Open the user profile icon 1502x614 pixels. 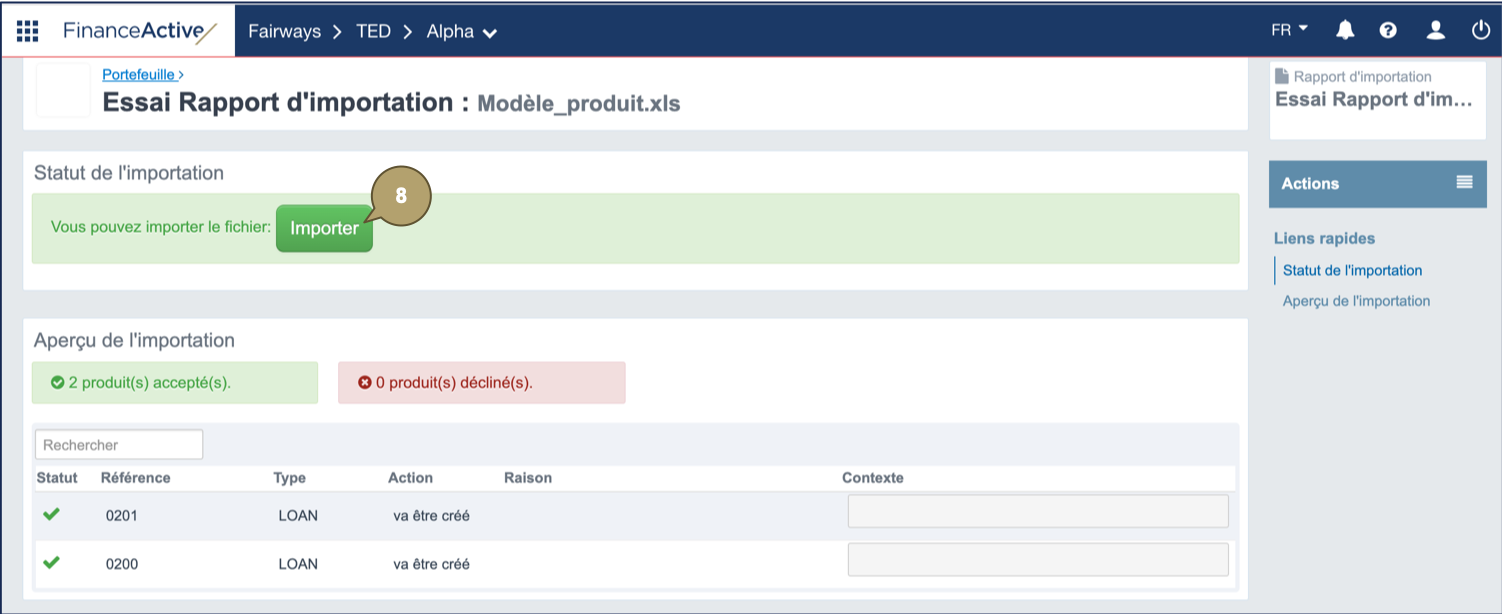[1435, 31]
